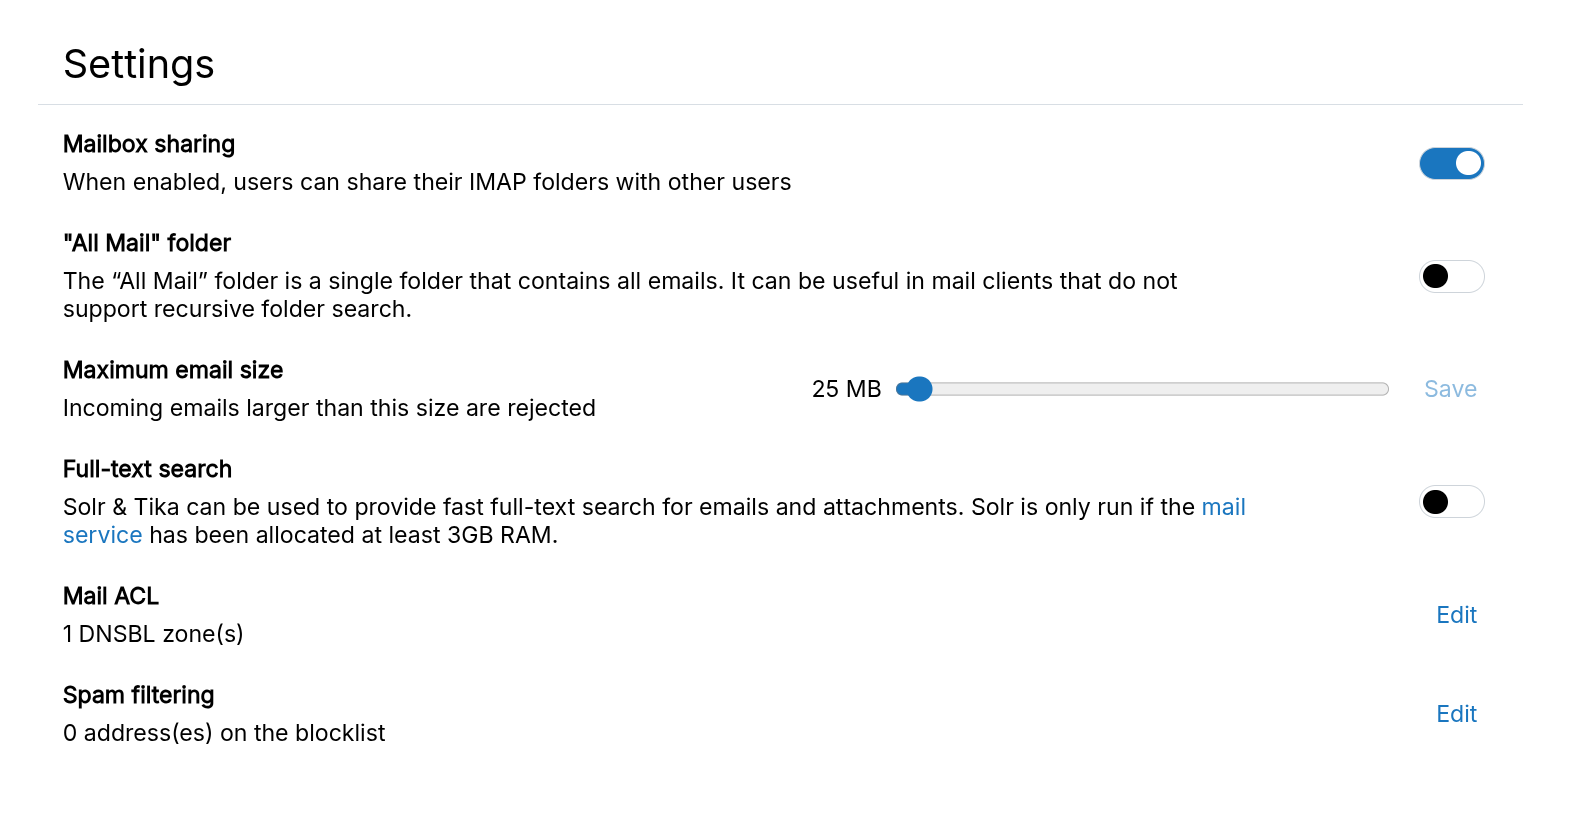Click the Settings page heading
The height and width of the screenshot is (819, 1589).
point(139,64)
